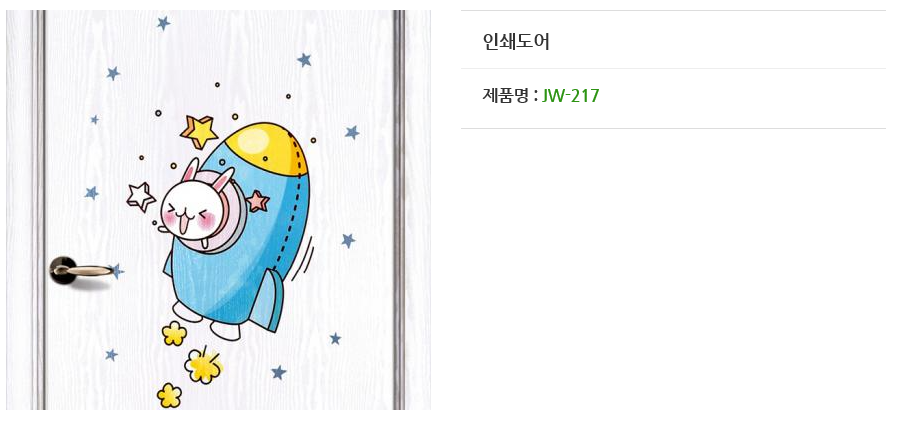Click the white rocket foot below the fin
916x421 pixels.
pos(225,330)
